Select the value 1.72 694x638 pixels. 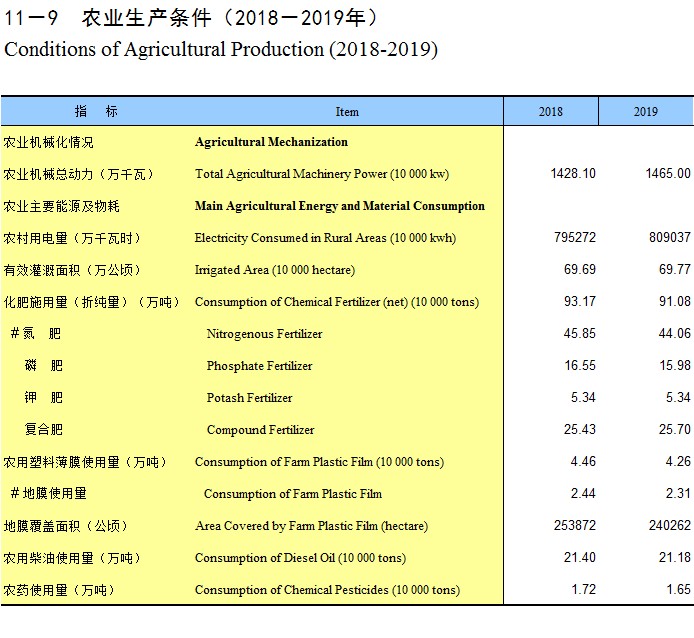[x=583, y=589]
